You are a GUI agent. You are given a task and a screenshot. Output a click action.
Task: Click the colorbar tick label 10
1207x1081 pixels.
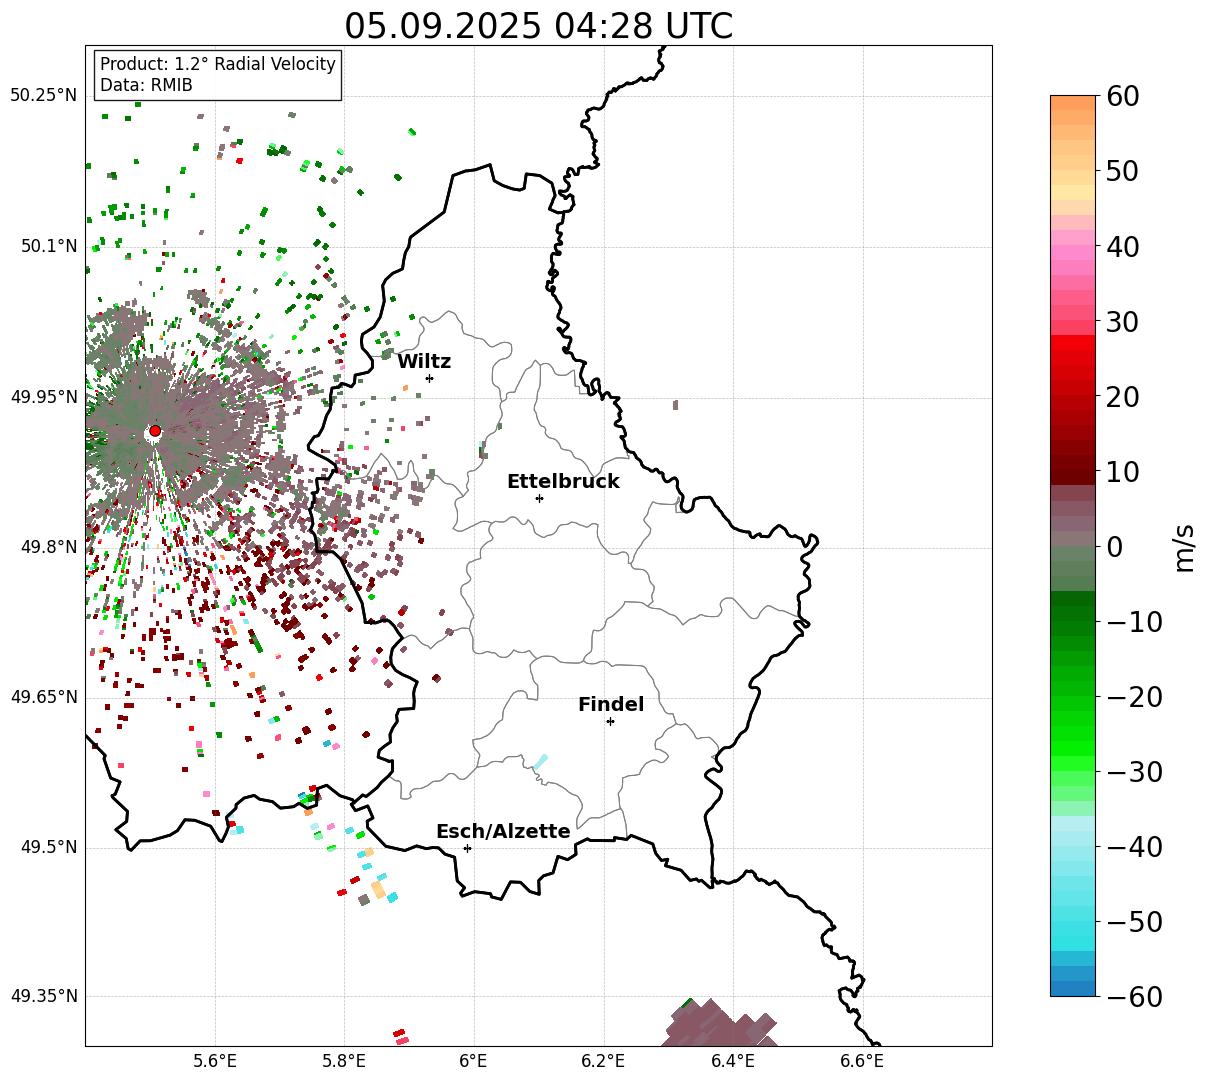coord(1124,472)
